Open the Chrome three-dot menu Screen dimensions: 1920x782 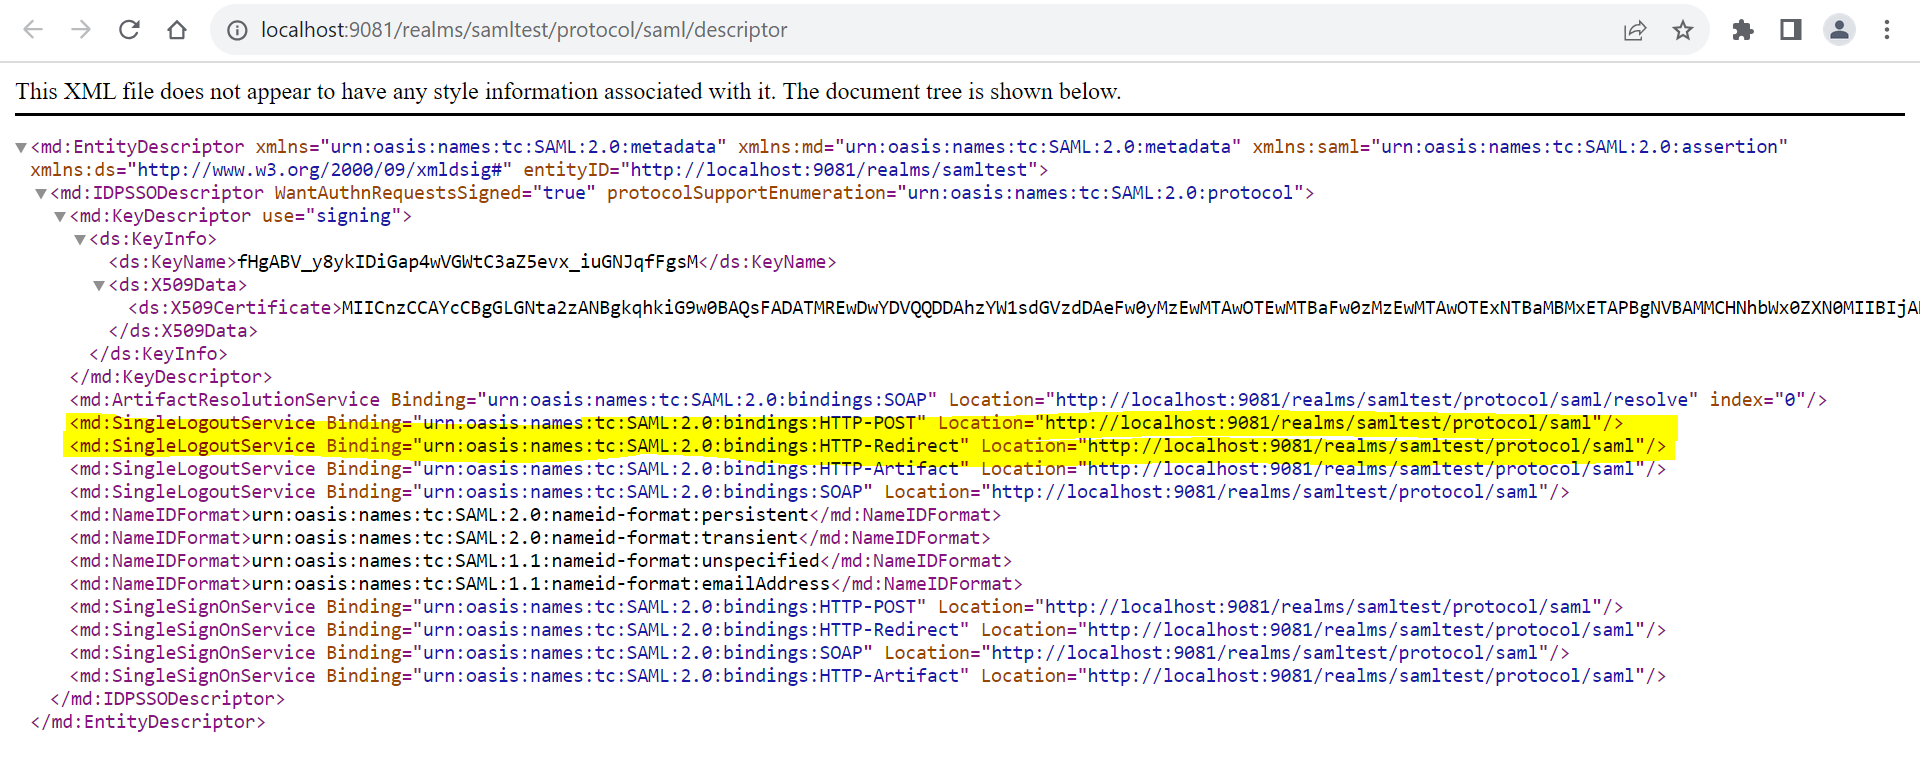point(1887,30)
